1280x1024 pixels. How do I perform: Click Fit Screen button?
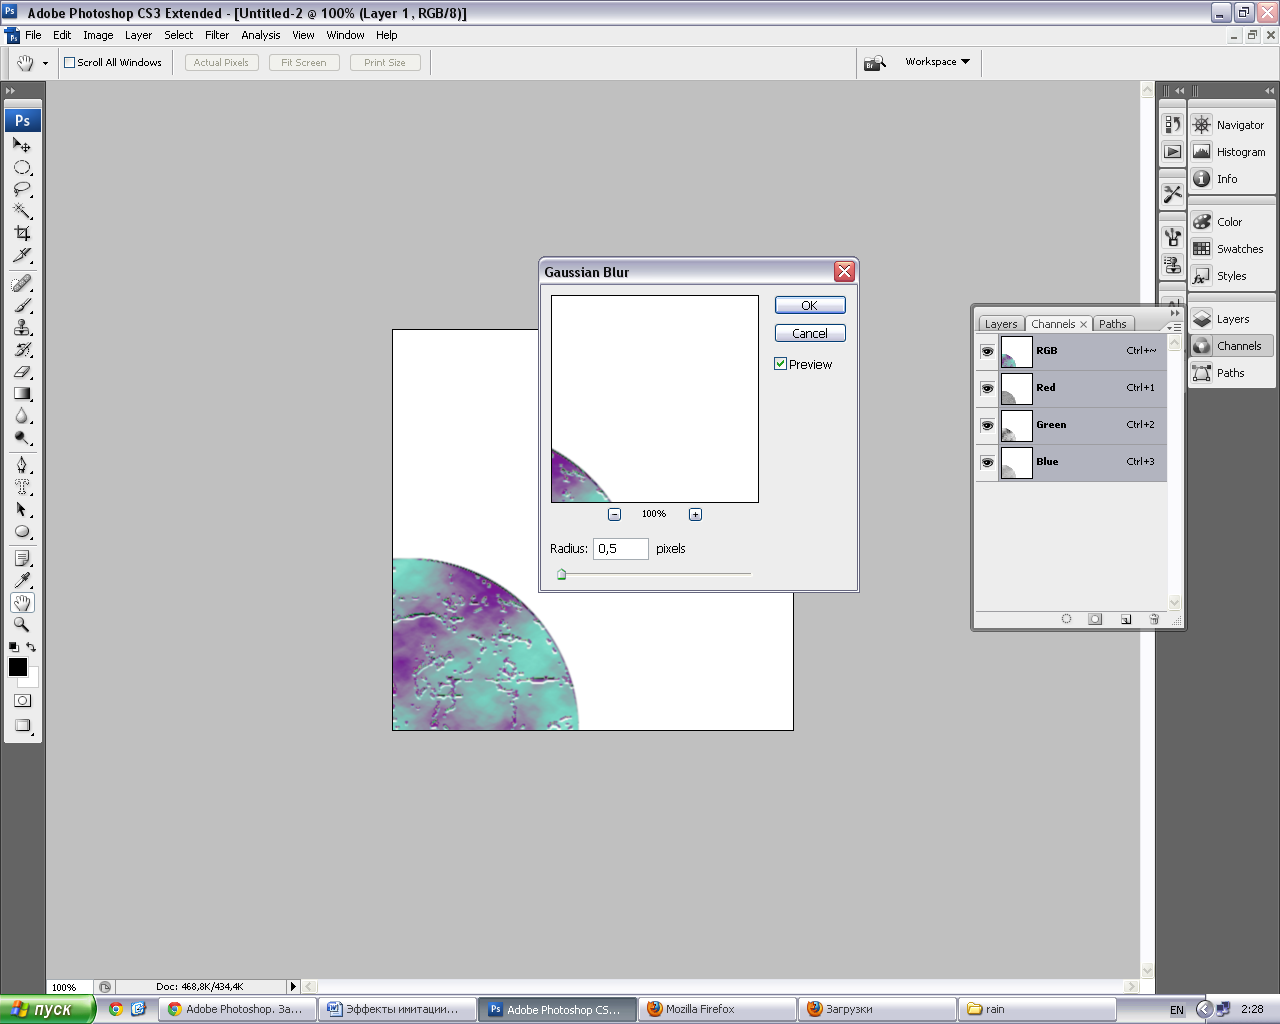(304, 62)
